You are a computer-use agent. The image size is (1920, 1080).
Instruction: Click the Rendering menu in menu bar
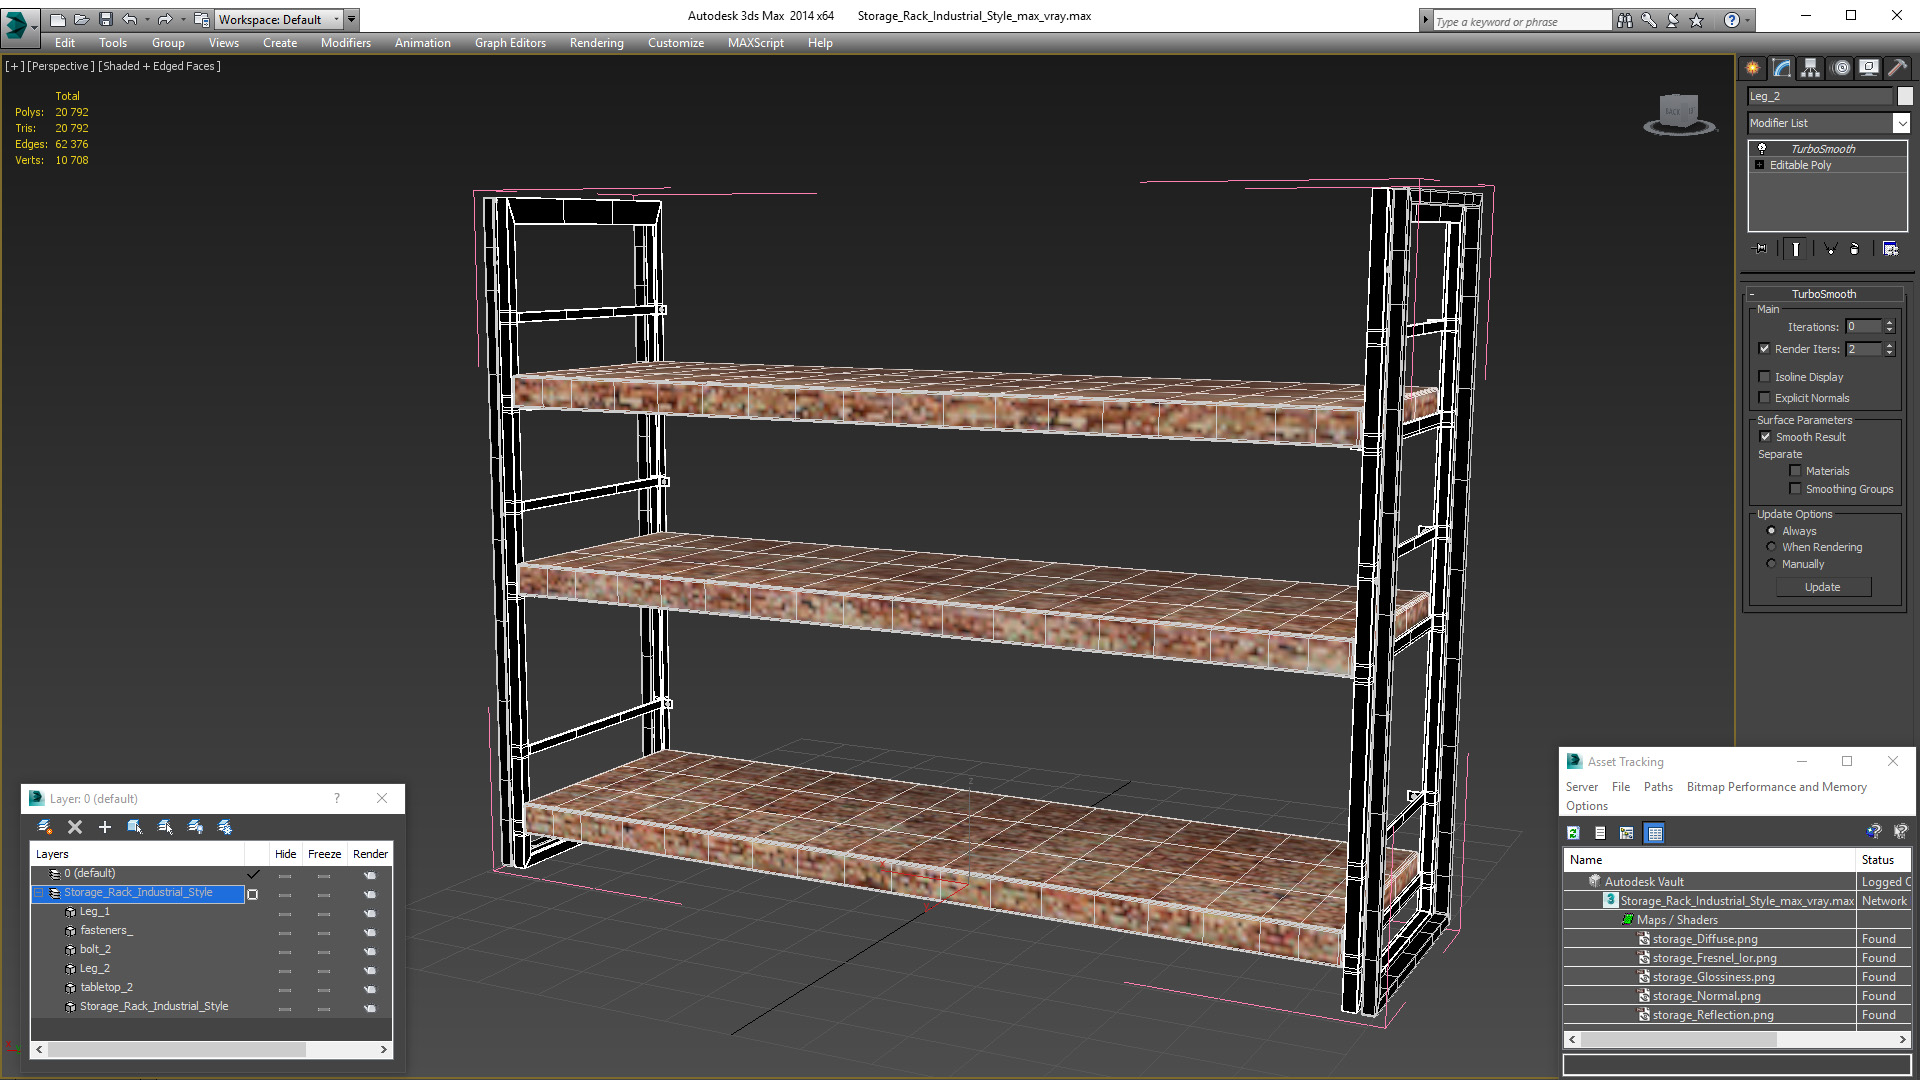pos(596,42)
